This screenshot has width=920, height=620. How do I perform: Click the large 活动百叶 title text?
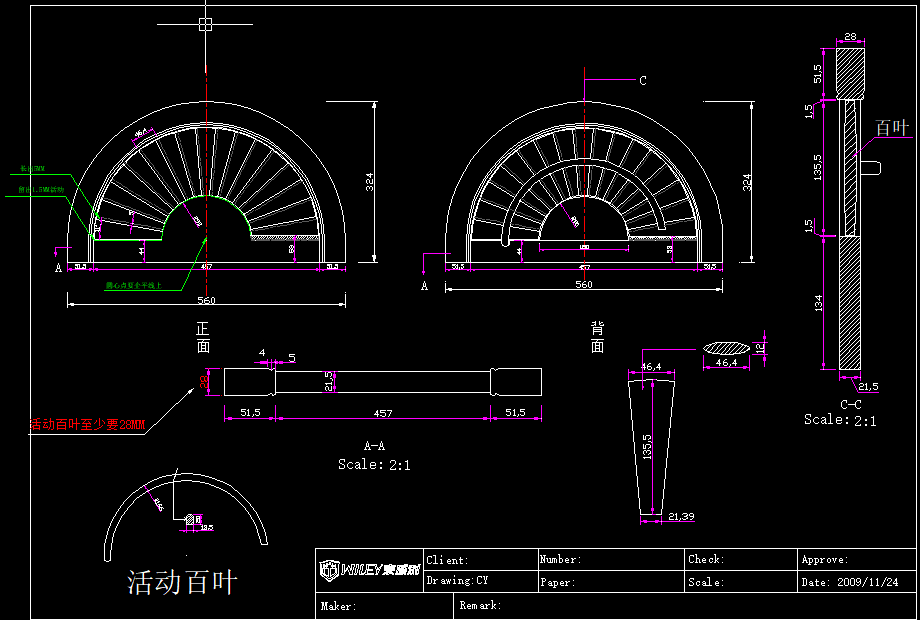point(182,582)
